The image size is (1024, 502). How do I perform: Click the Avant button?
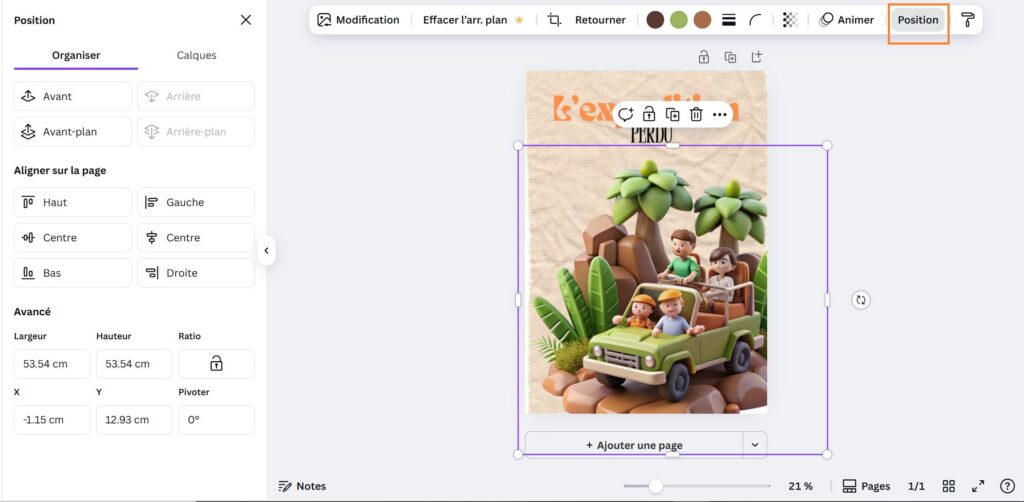point(72,97)
